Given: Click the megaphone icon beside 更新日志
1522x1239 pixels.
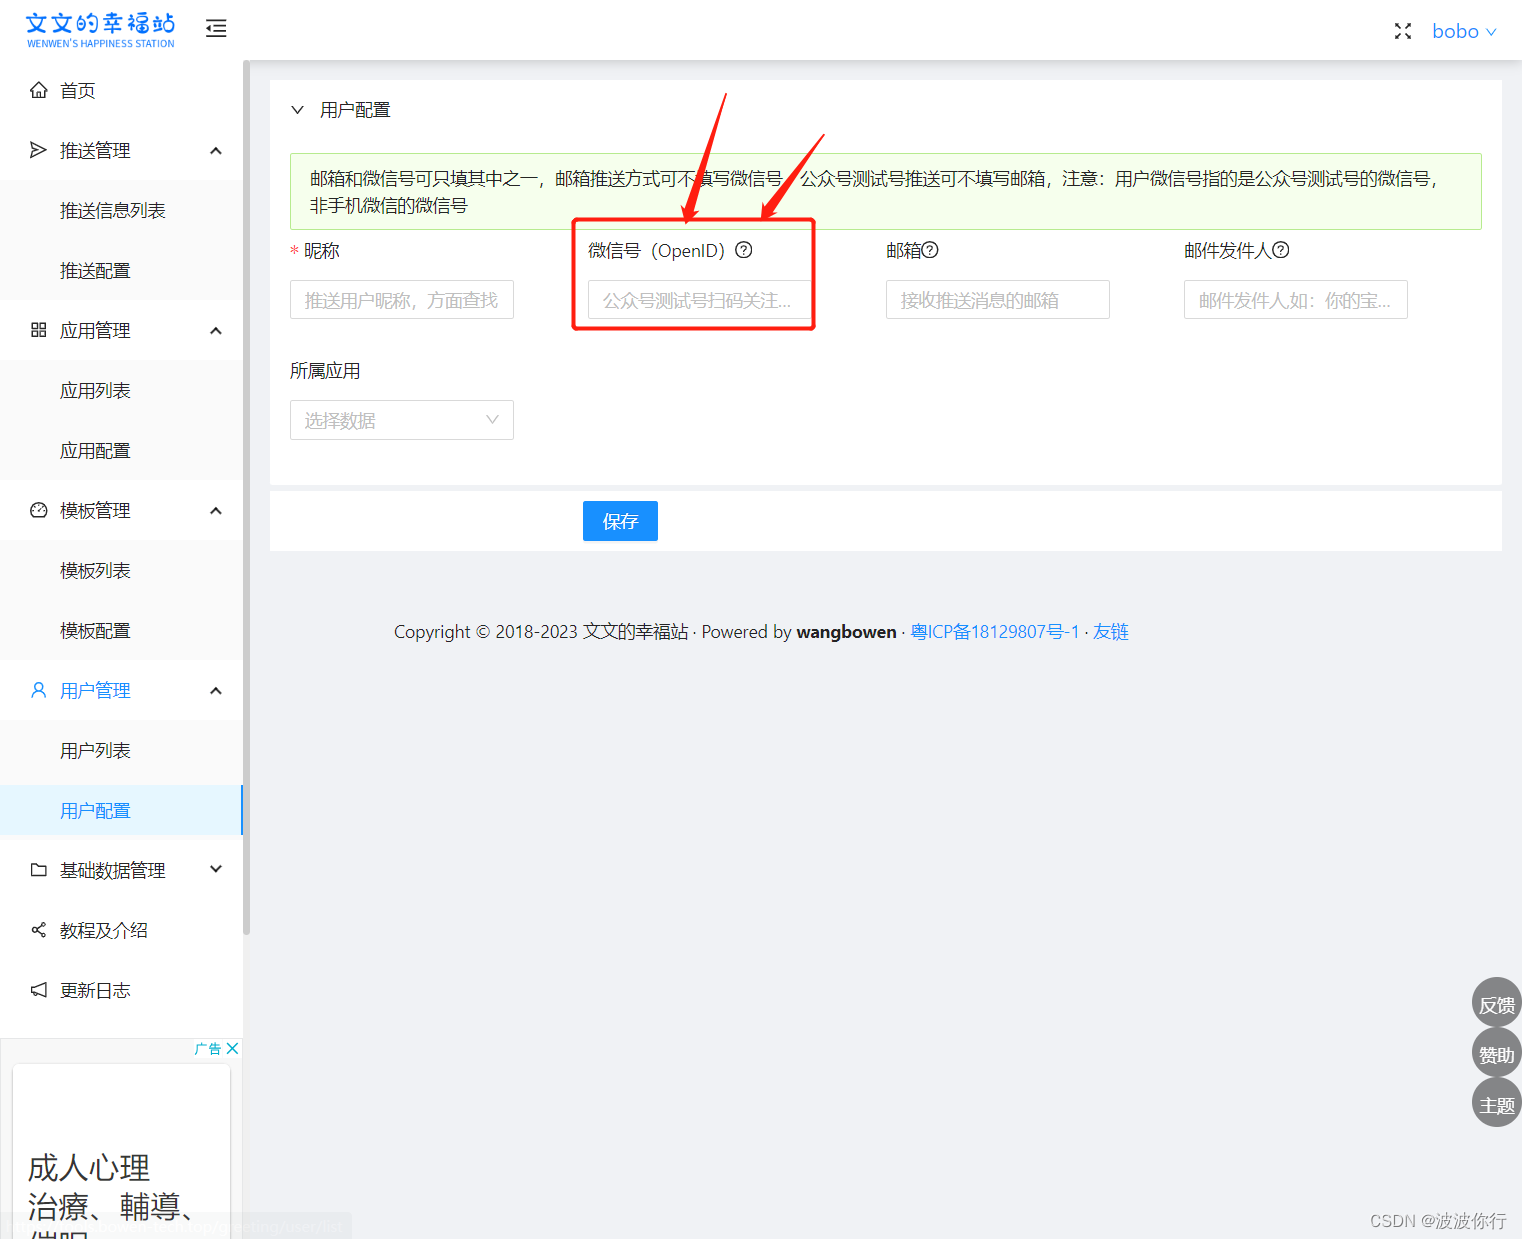Looking at the screenshot, I should [x=39, y=990].
